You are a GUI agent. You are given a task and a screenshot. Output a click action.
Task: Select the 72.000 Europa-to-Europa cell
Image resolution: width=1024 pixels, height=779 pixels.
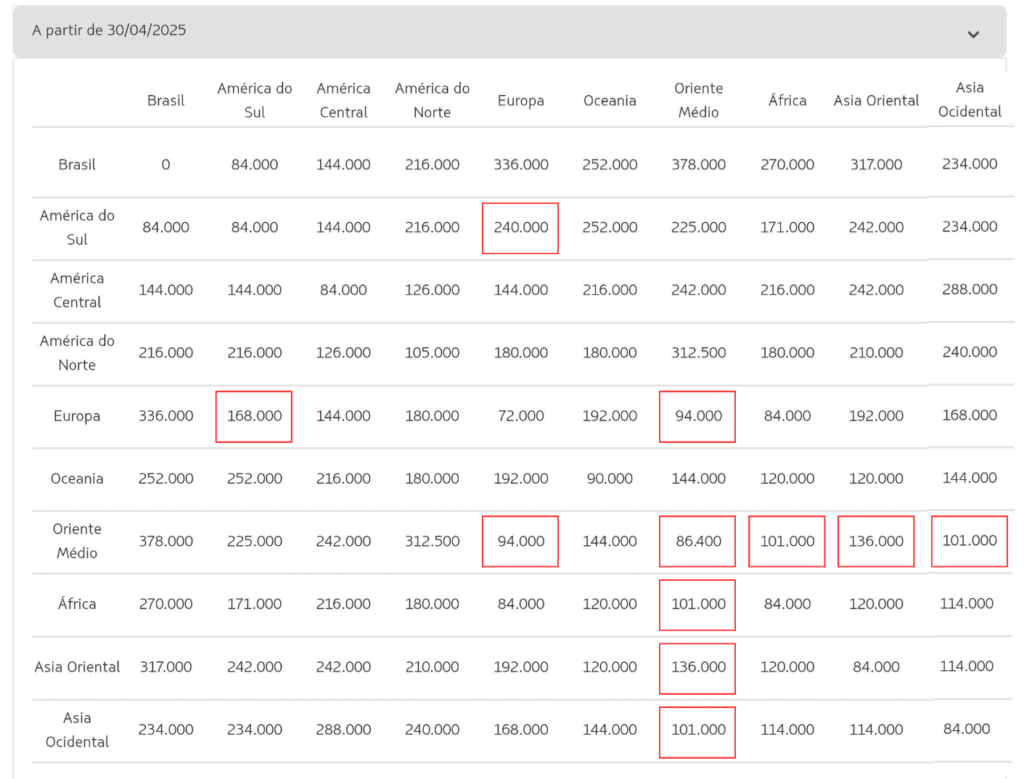[x=520, y=416]
